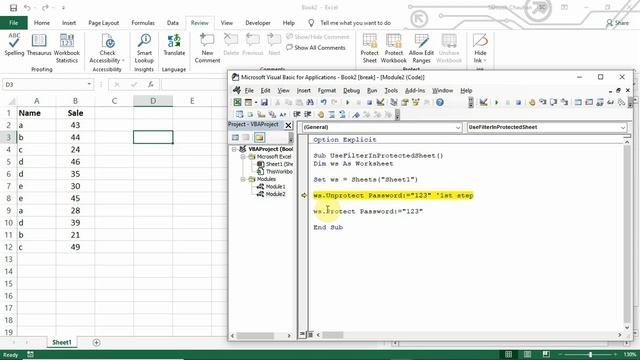Run the Spelling check in Review ribbon
640x360 pixels.
[14, 45]
